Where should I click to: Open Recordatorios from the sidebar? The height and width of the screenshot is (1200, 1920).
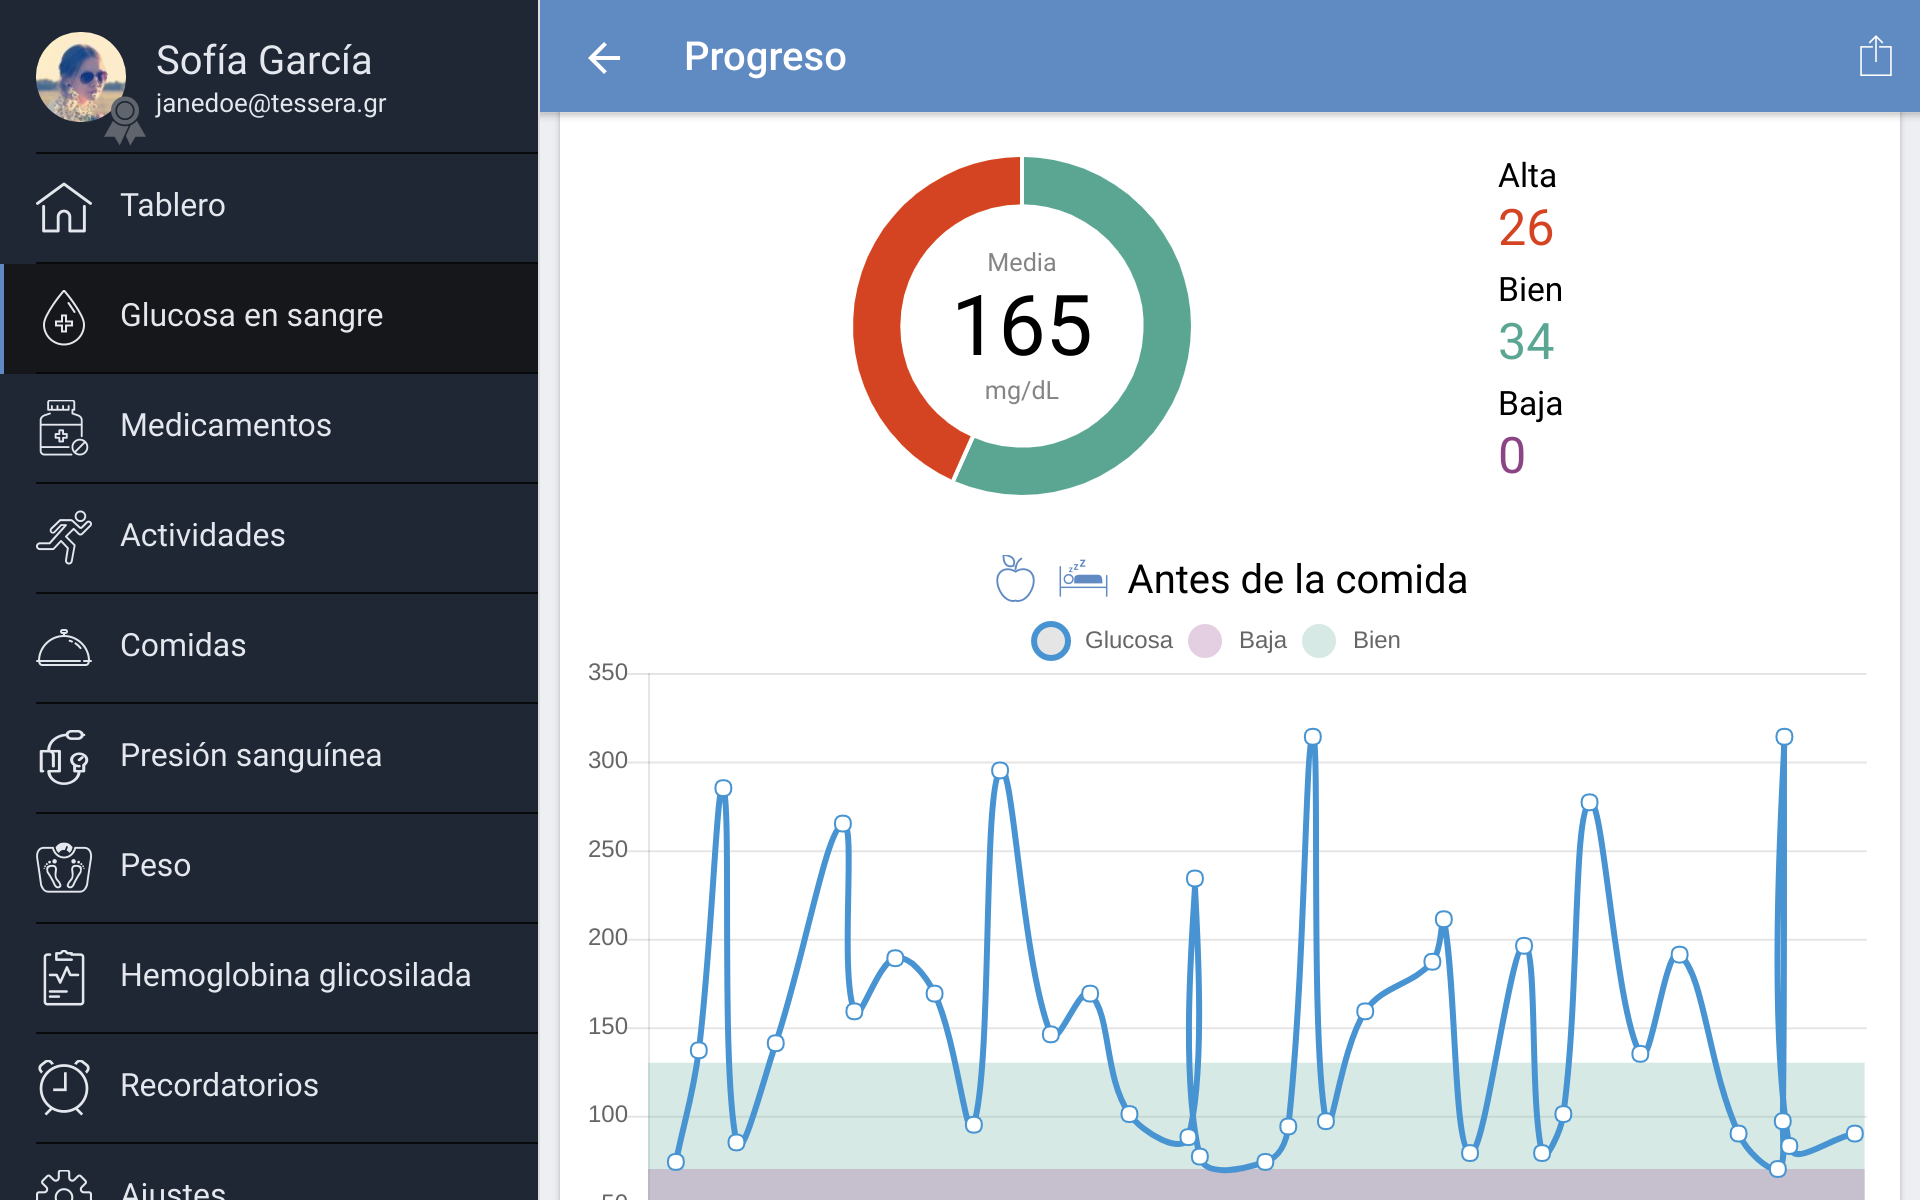[219, 1086]
